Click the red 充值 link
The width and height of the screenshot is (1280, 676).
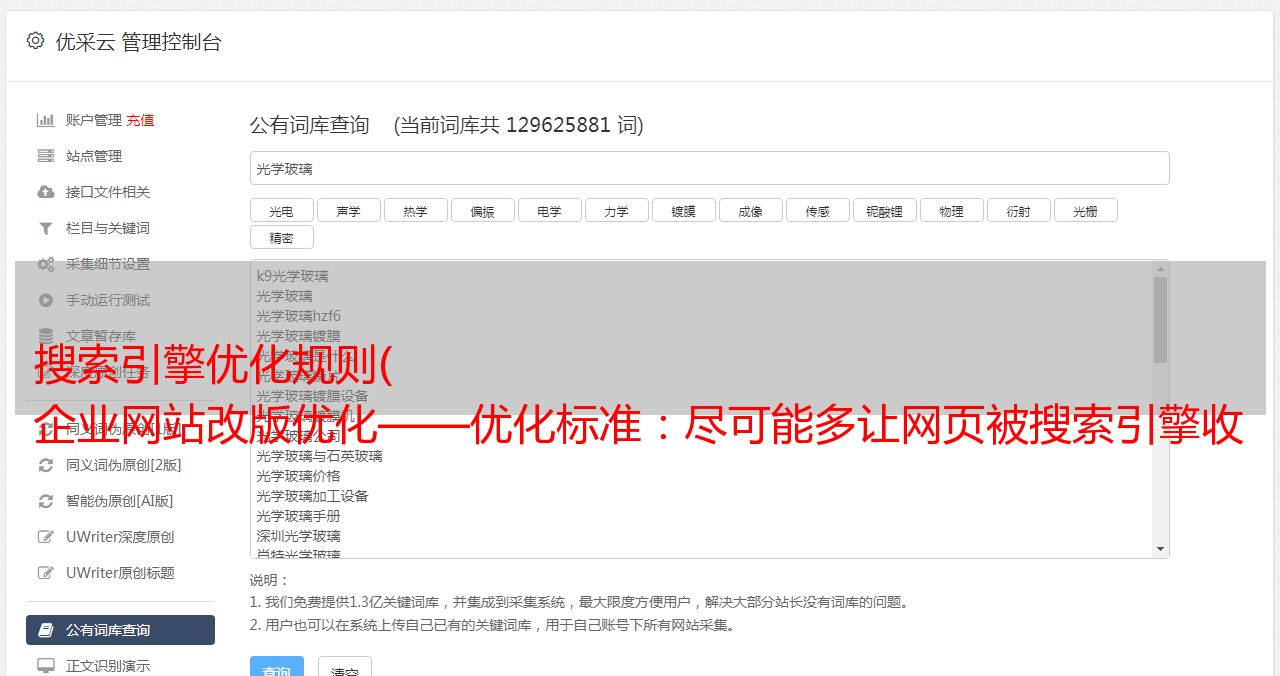click(140, 120)
